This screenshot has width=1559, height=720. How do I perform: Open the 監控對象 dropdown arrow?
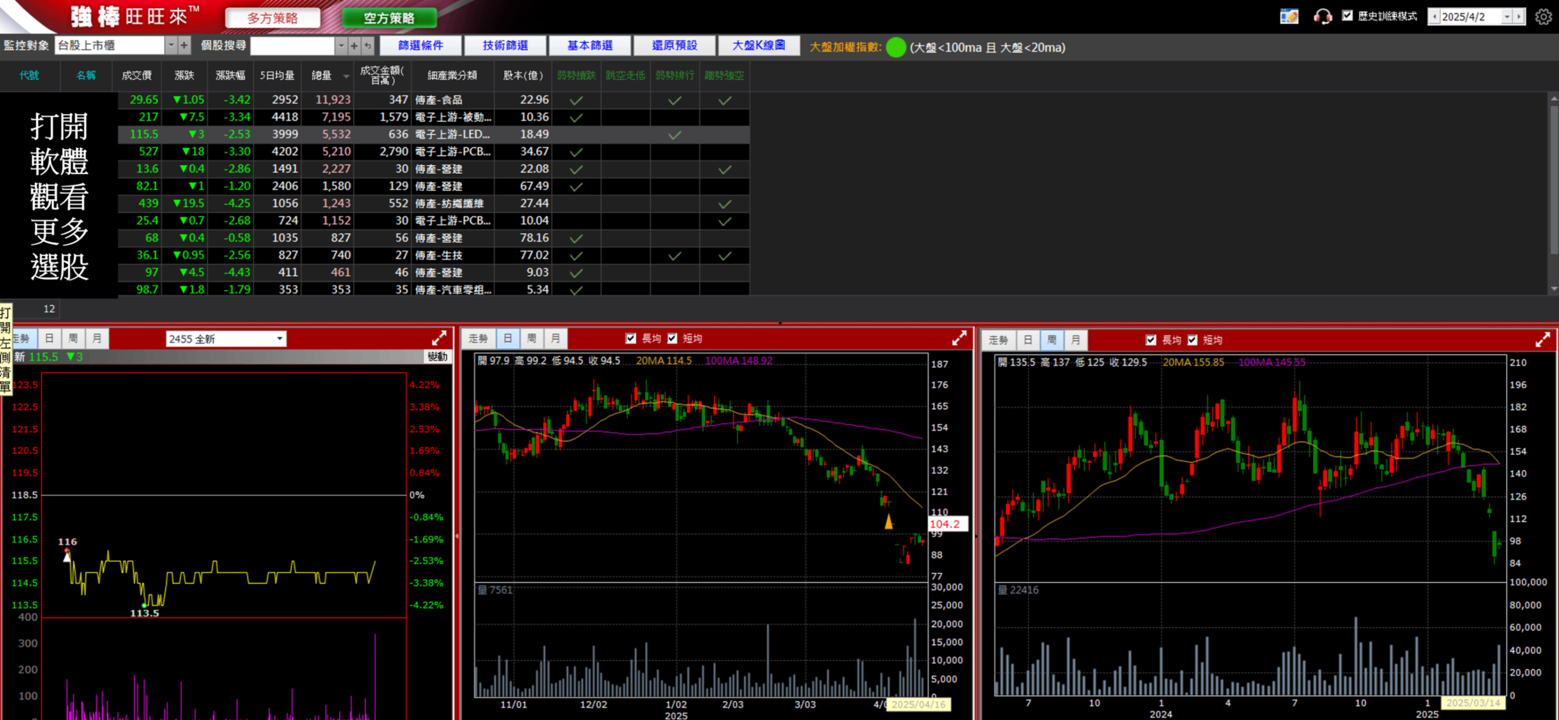point(171,46)
